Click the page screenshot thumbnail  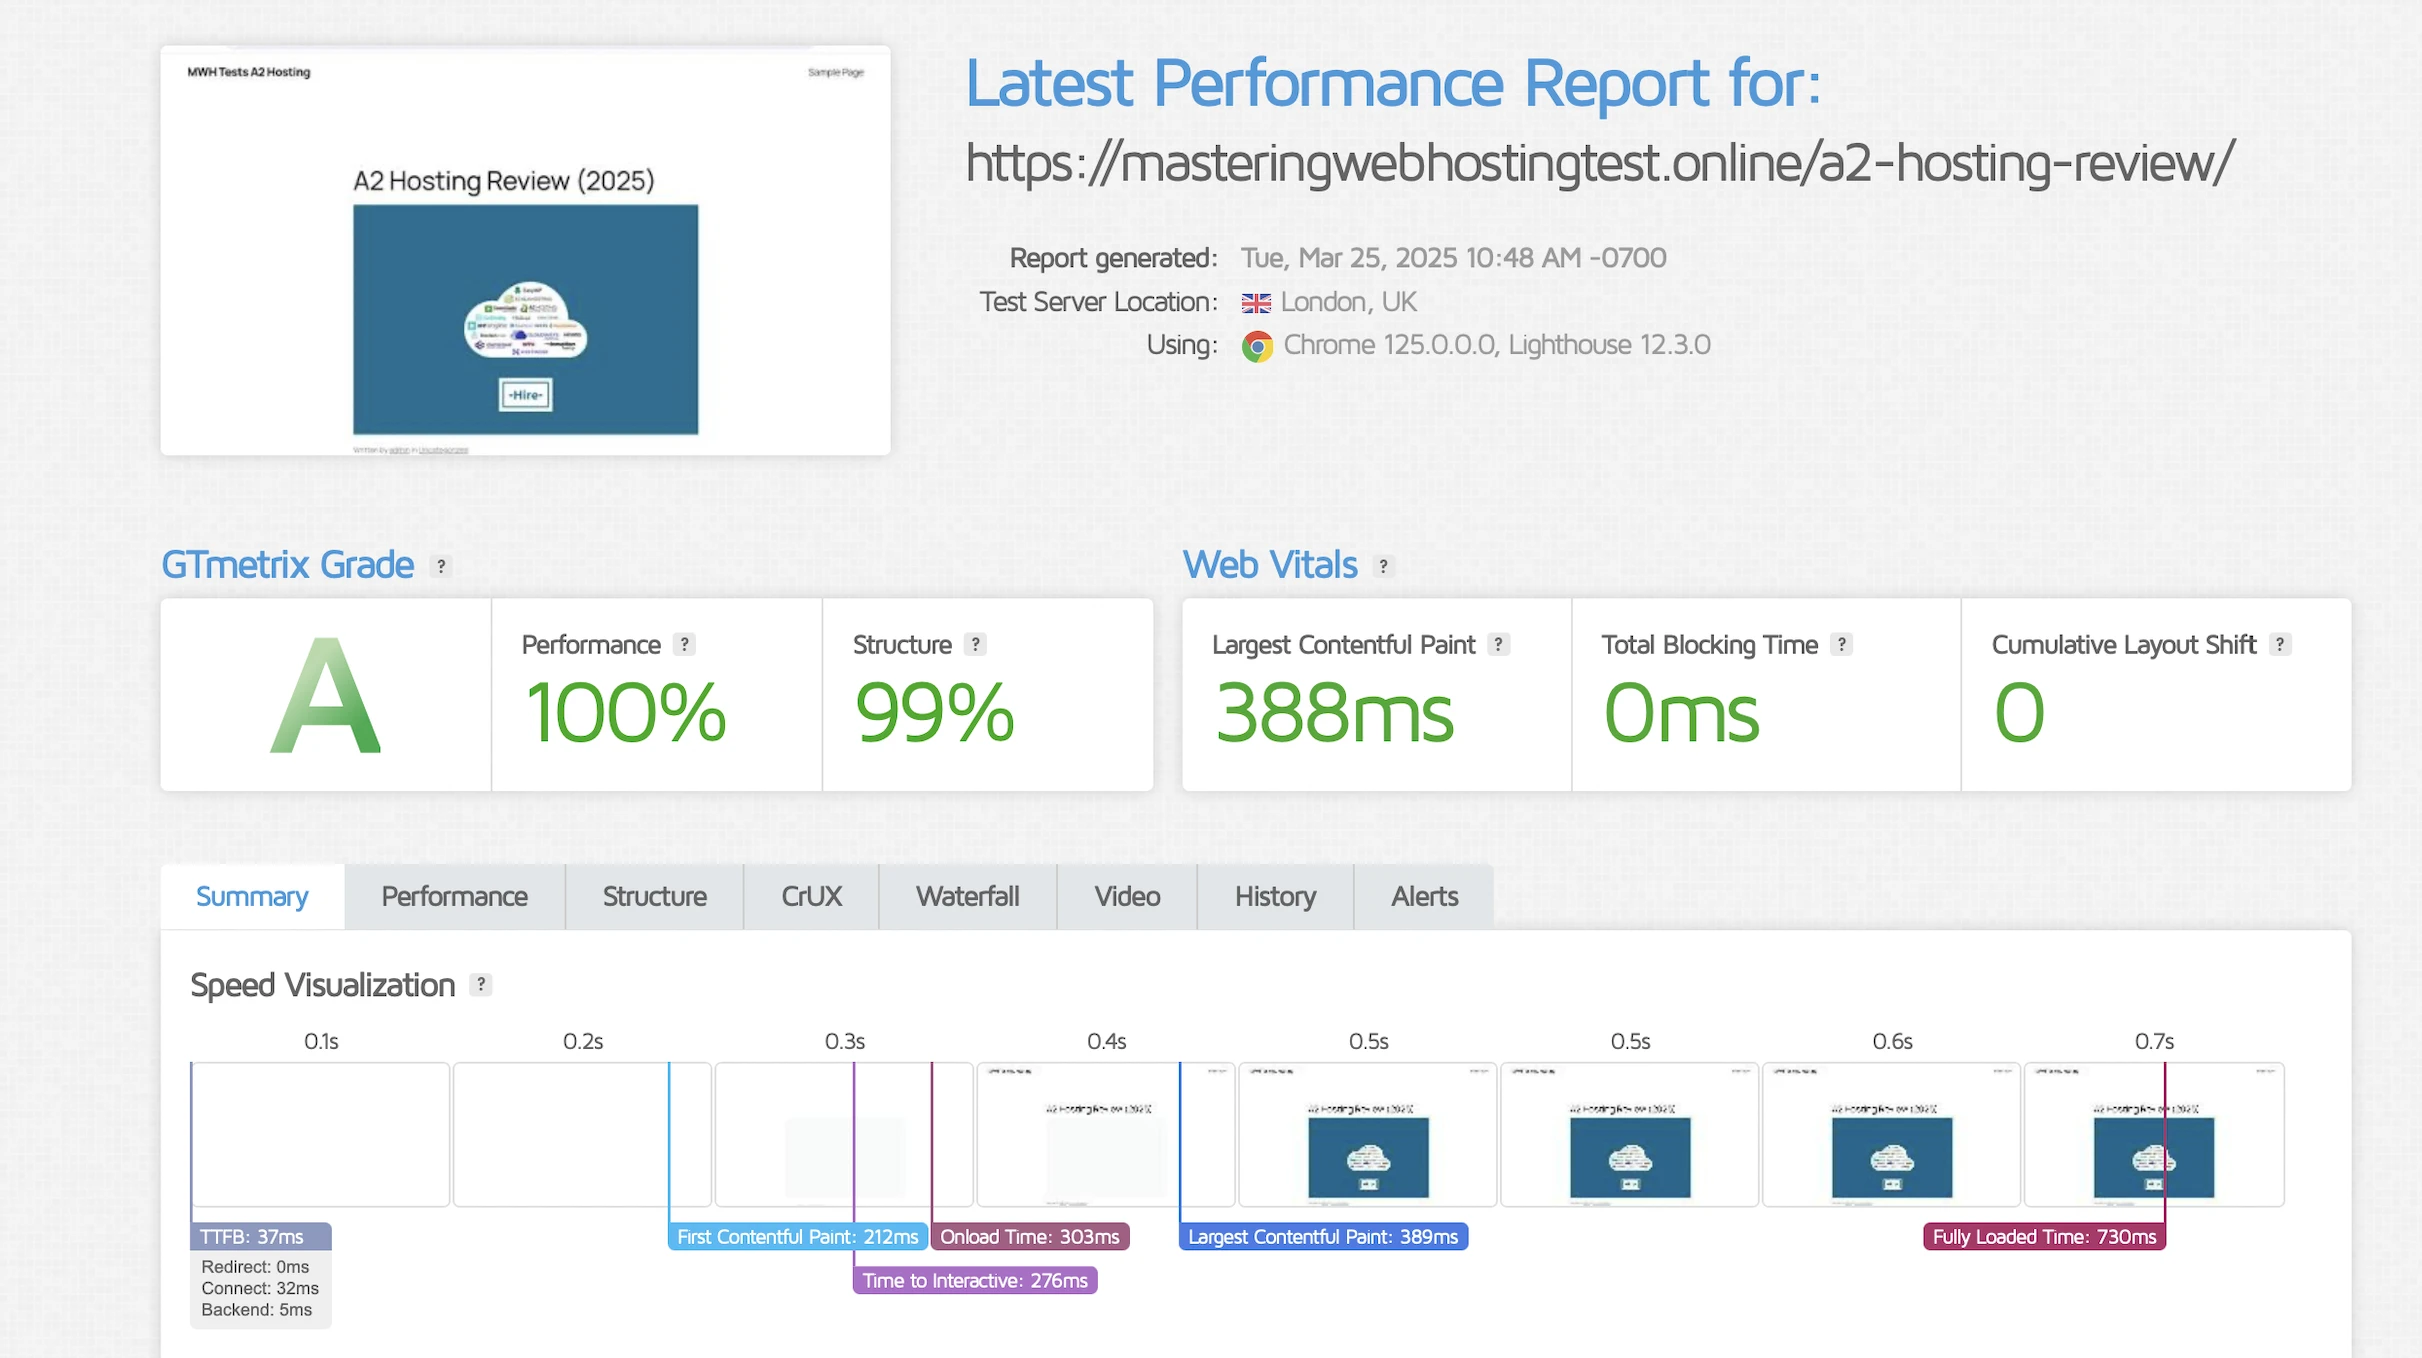click(525, 250)
